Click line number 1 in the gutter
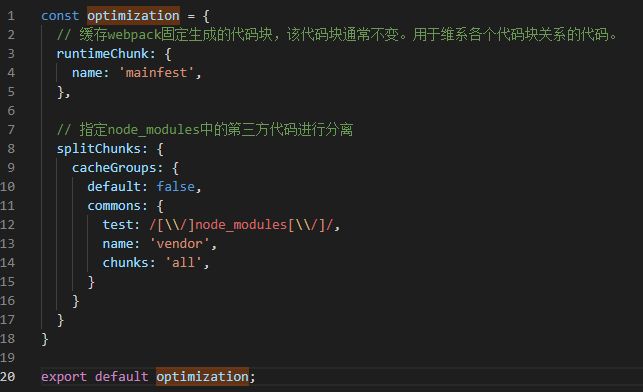643x392 pixels. [x=11, y=16]
